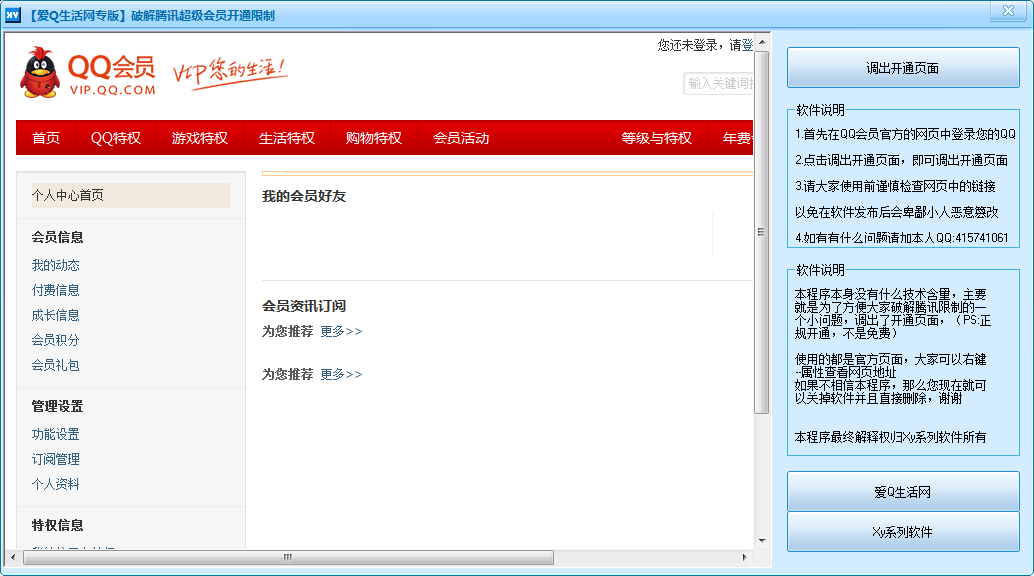Click the 会员信息 section heading
Screen dimensions: 1034x576
(x=57, y=238)
